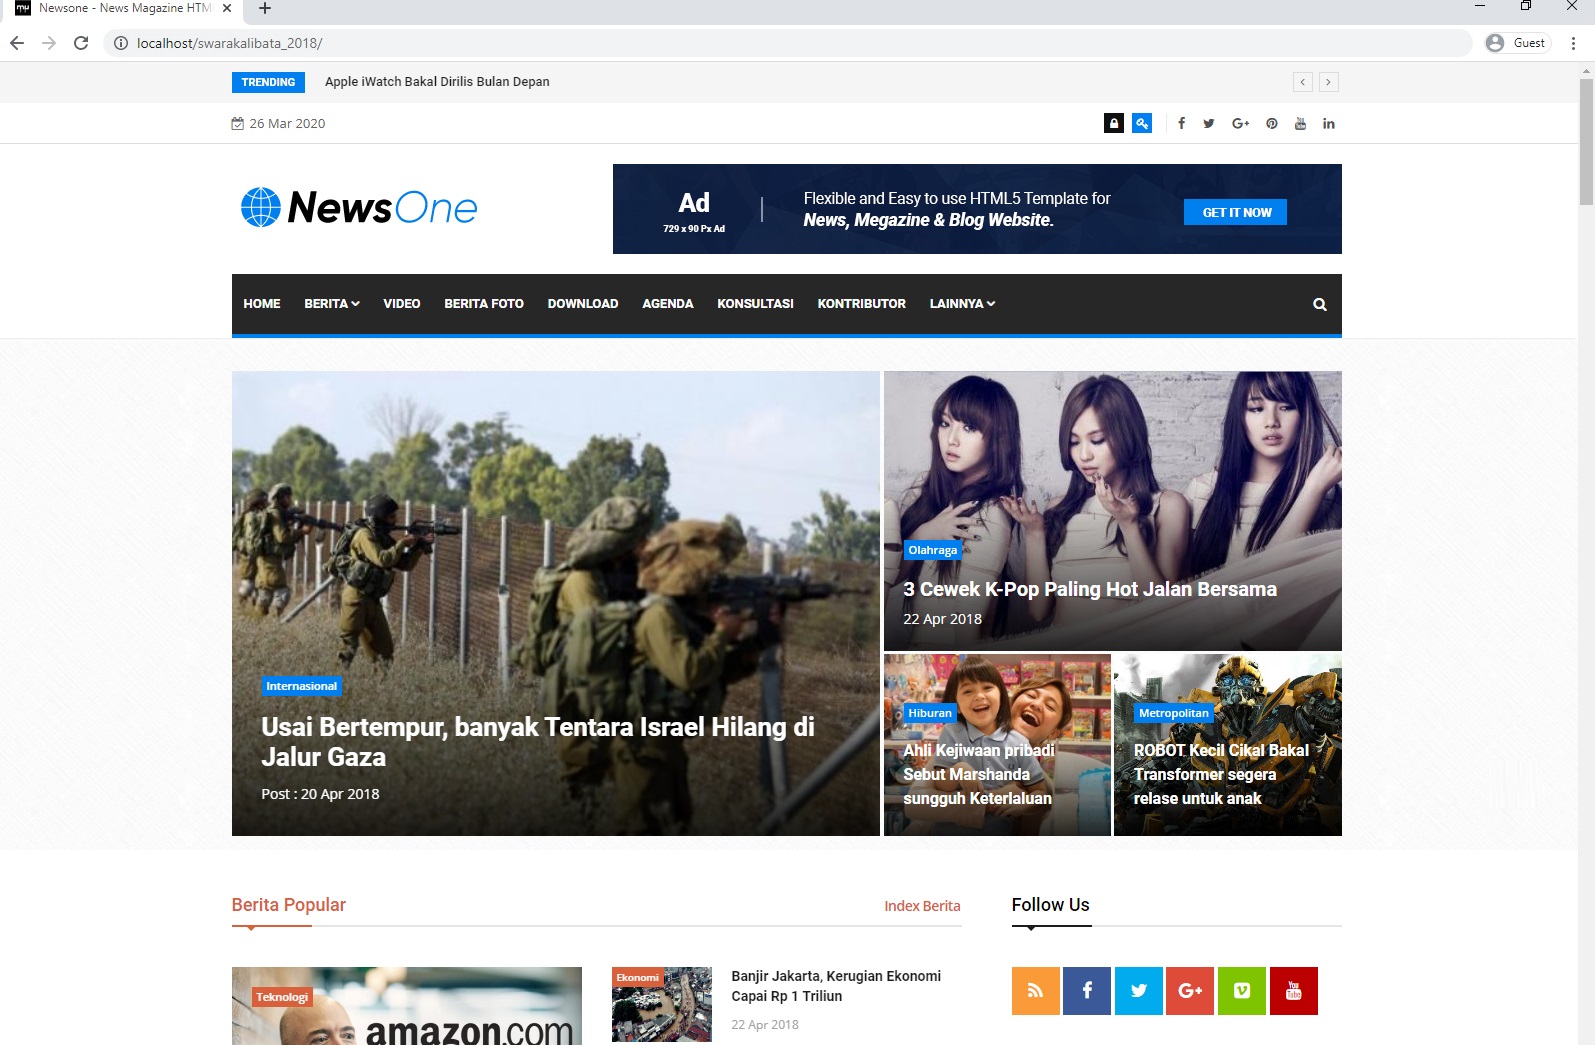The height and width of the screenshot is (1045, 1595).
Task: Expand the LAINNYA dropdown menu
Action: [962, 304]
